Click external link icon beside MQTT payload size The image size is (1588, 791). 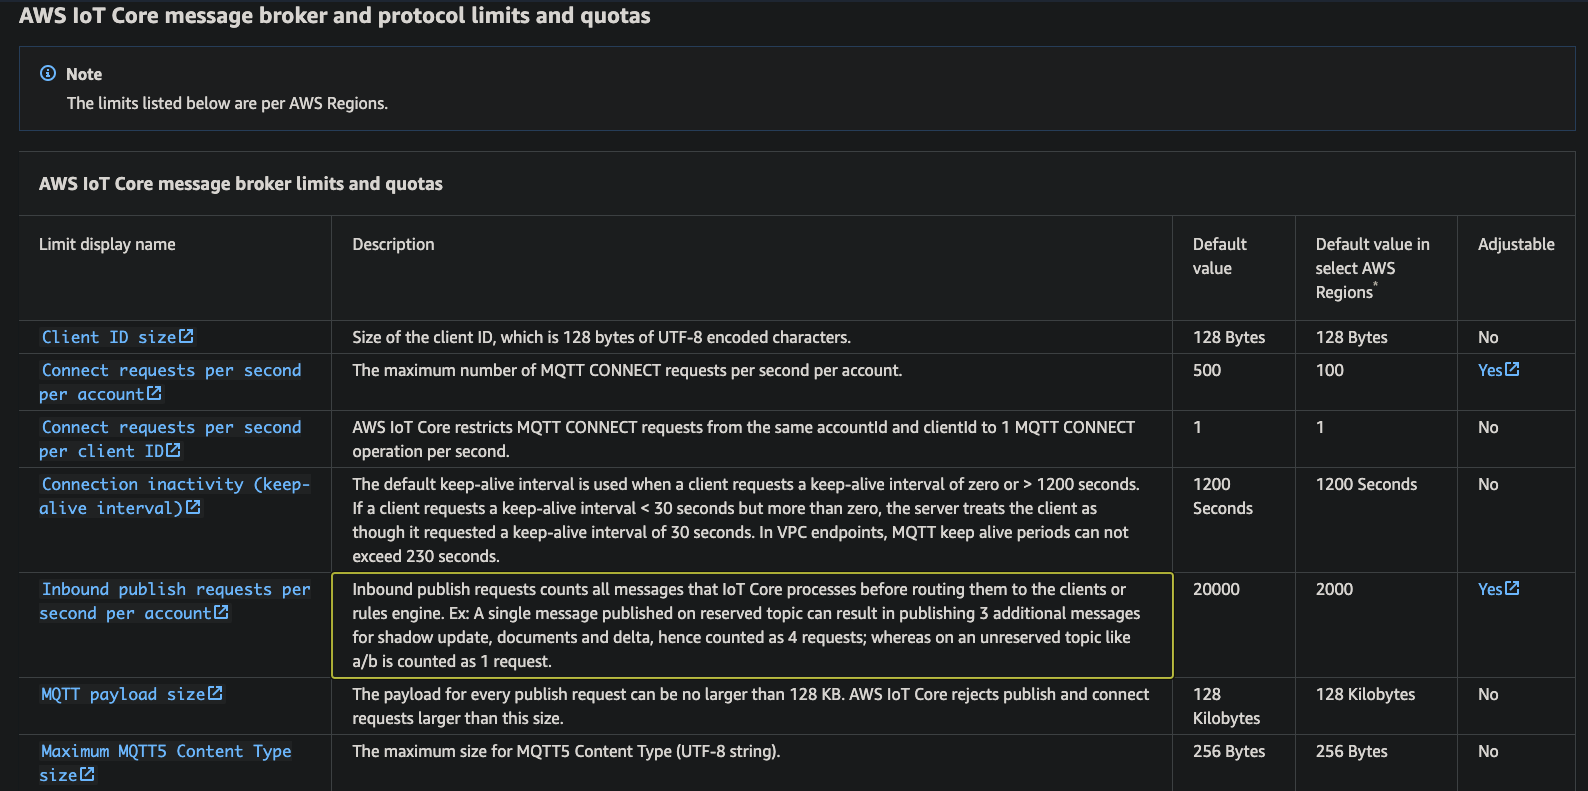(215, 694)
